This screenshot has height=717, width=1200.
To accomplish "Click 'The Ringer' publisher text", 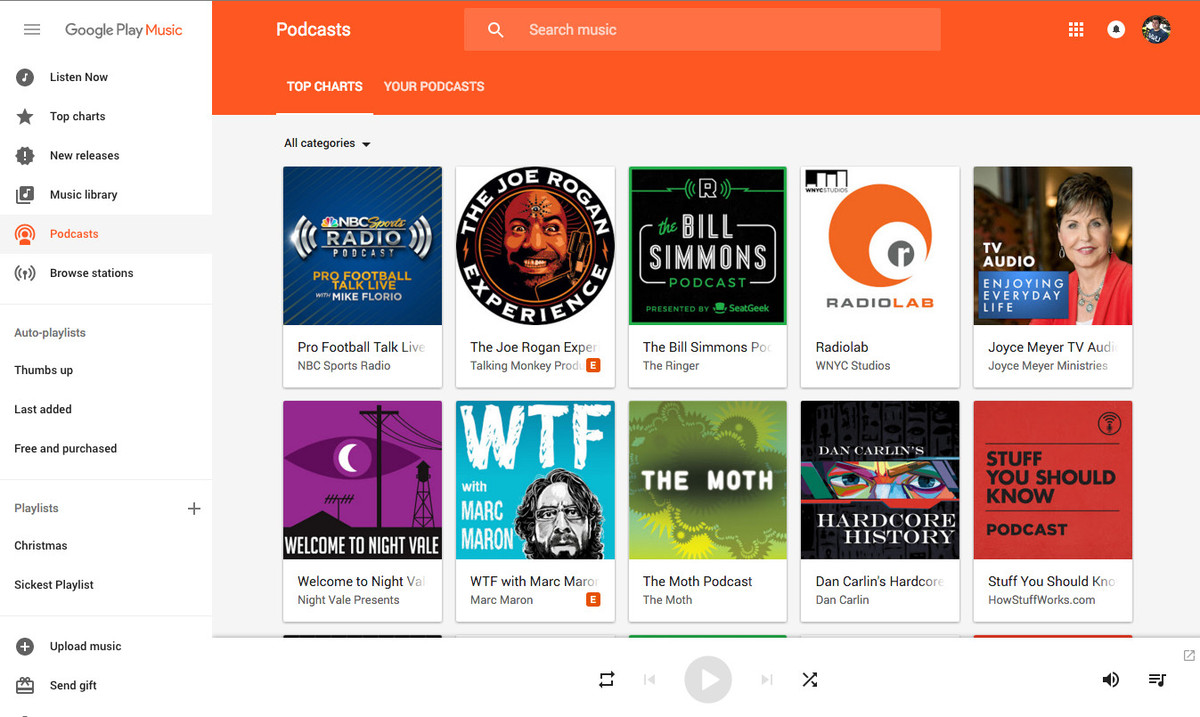I will tap(671, 366).
